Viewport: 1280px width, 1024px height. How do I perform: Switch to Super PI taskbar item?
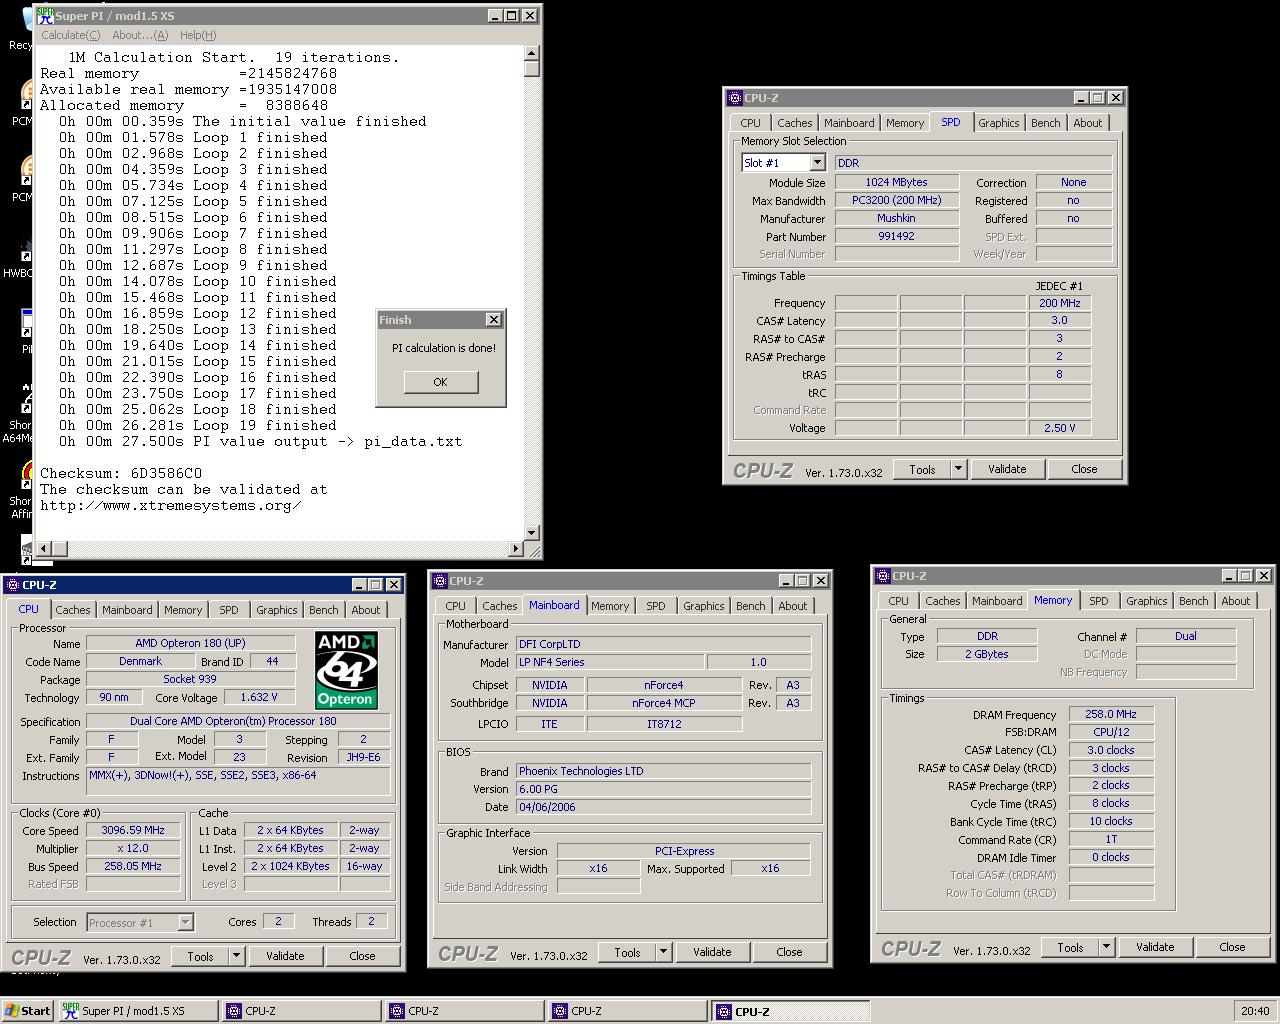138,1011
